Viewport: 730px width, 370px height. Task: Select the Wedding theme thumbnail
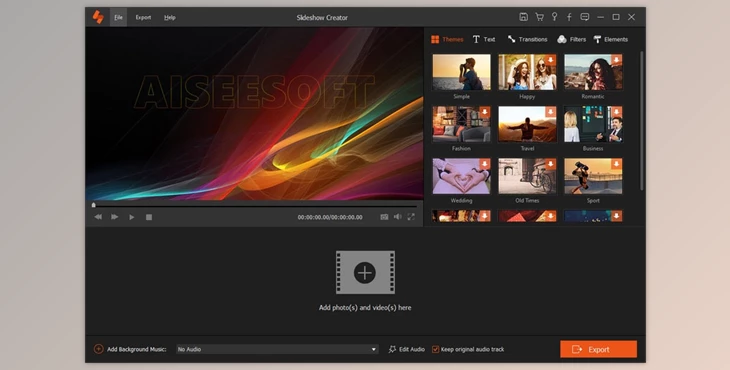(x=461, y=176)
